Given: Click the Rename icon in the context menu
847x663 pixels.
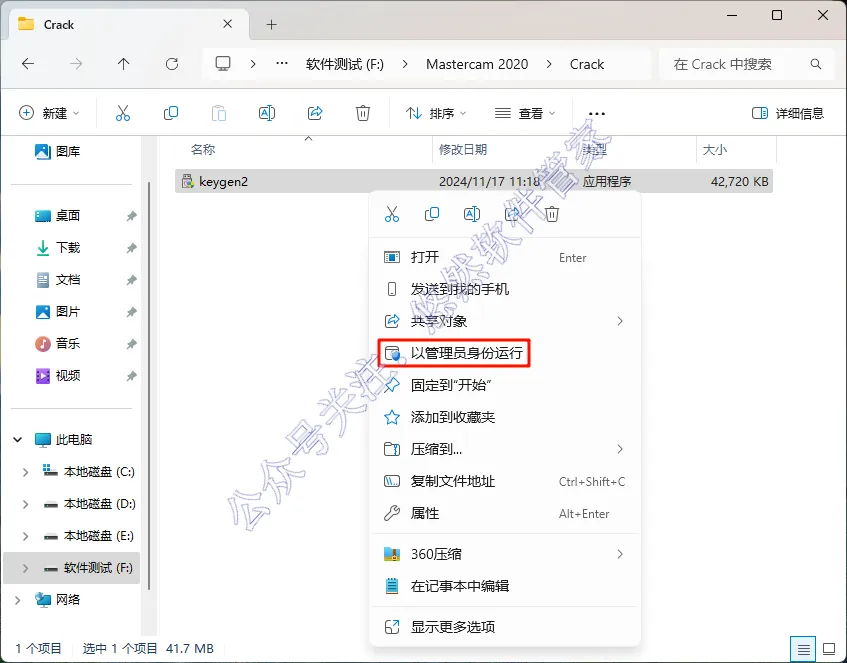Looking at the screenshot, I should tap(472, 214).
